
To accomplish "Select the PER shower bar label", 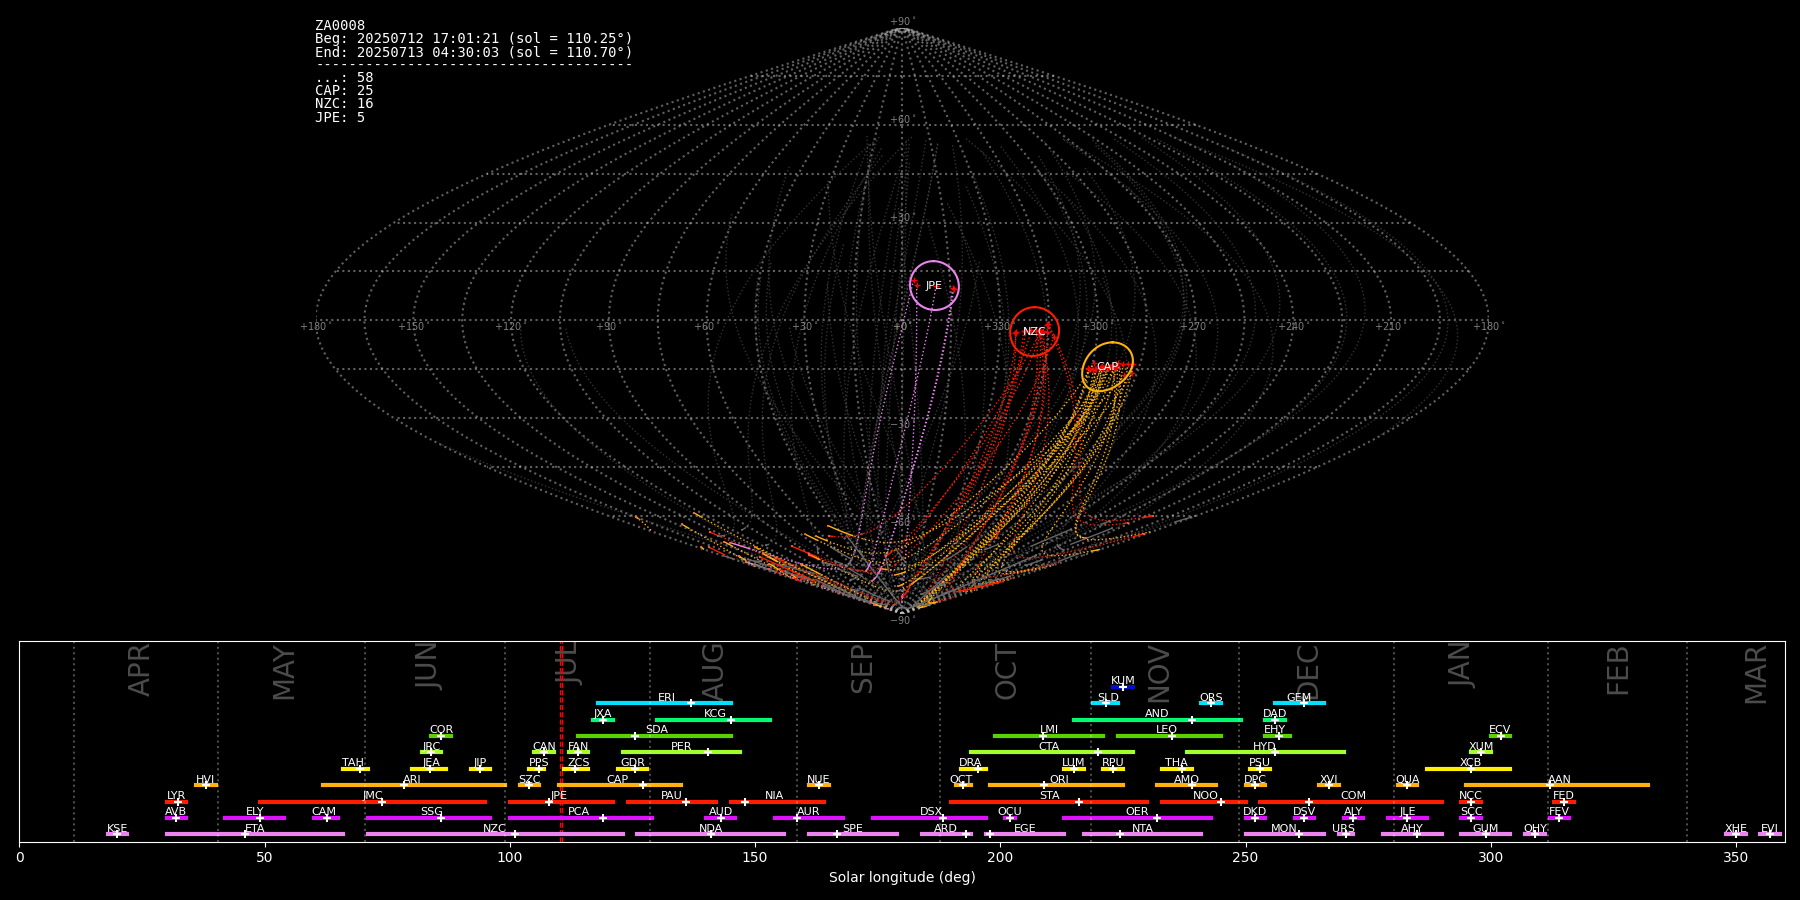I will click(681, 747).
